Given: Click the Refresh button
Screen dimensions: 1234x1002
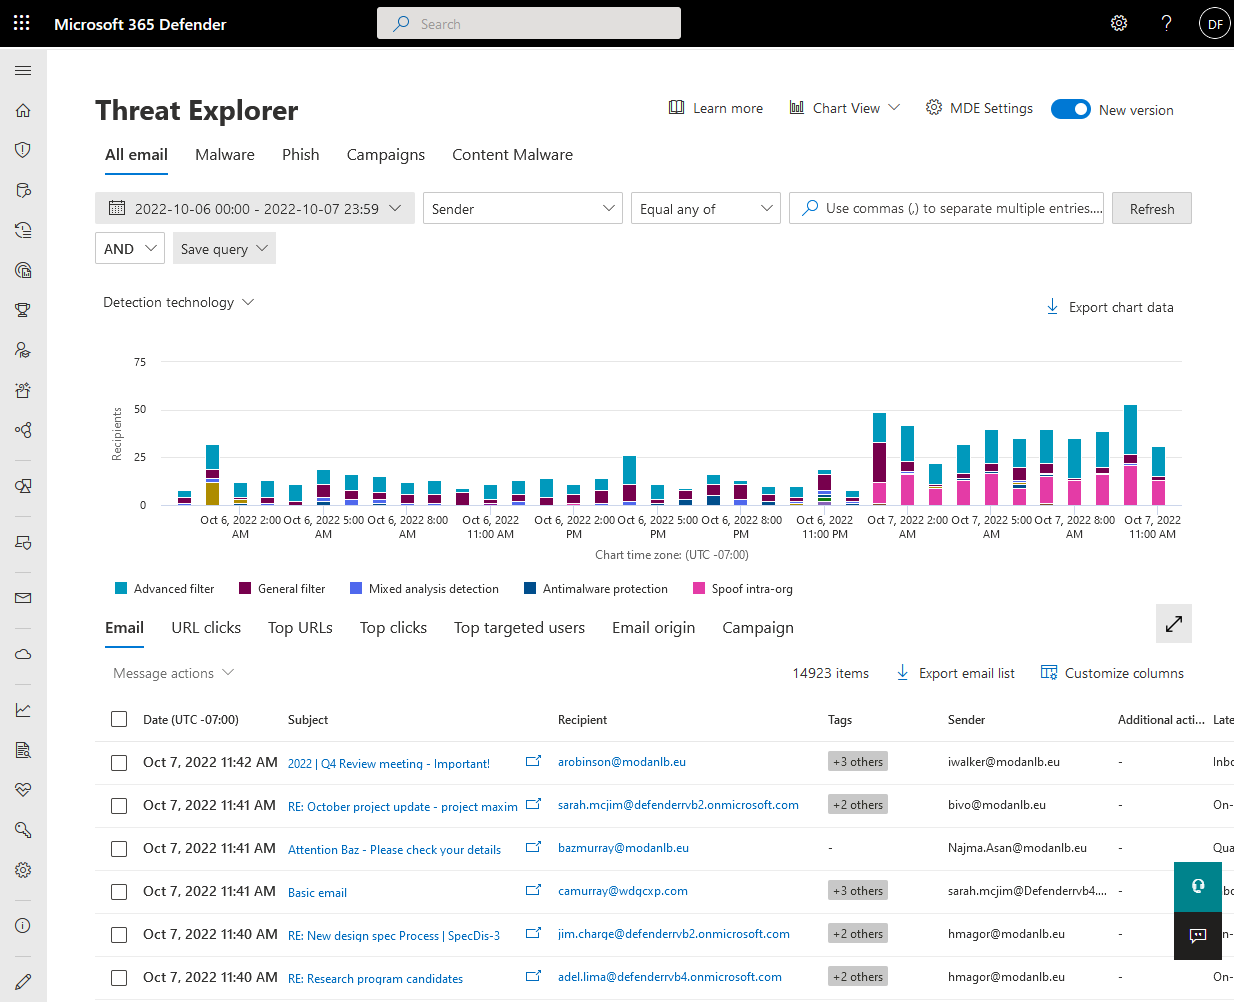Looking at the screenshot, I should tap(1151, 208).
